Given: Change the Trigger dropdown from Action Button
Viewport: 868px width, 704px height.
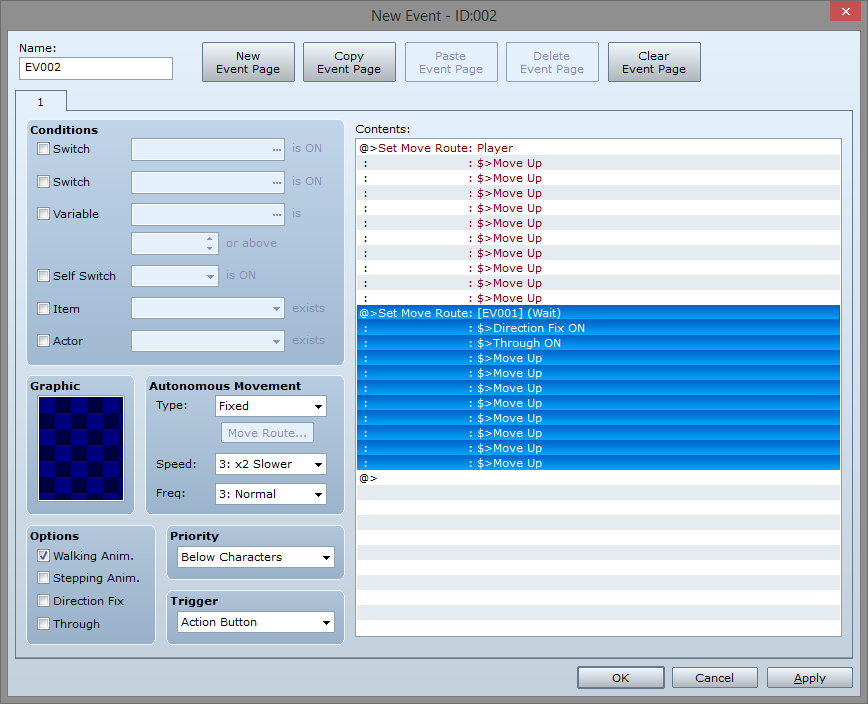Looking at the screenshot, I should tap(256, 622).
